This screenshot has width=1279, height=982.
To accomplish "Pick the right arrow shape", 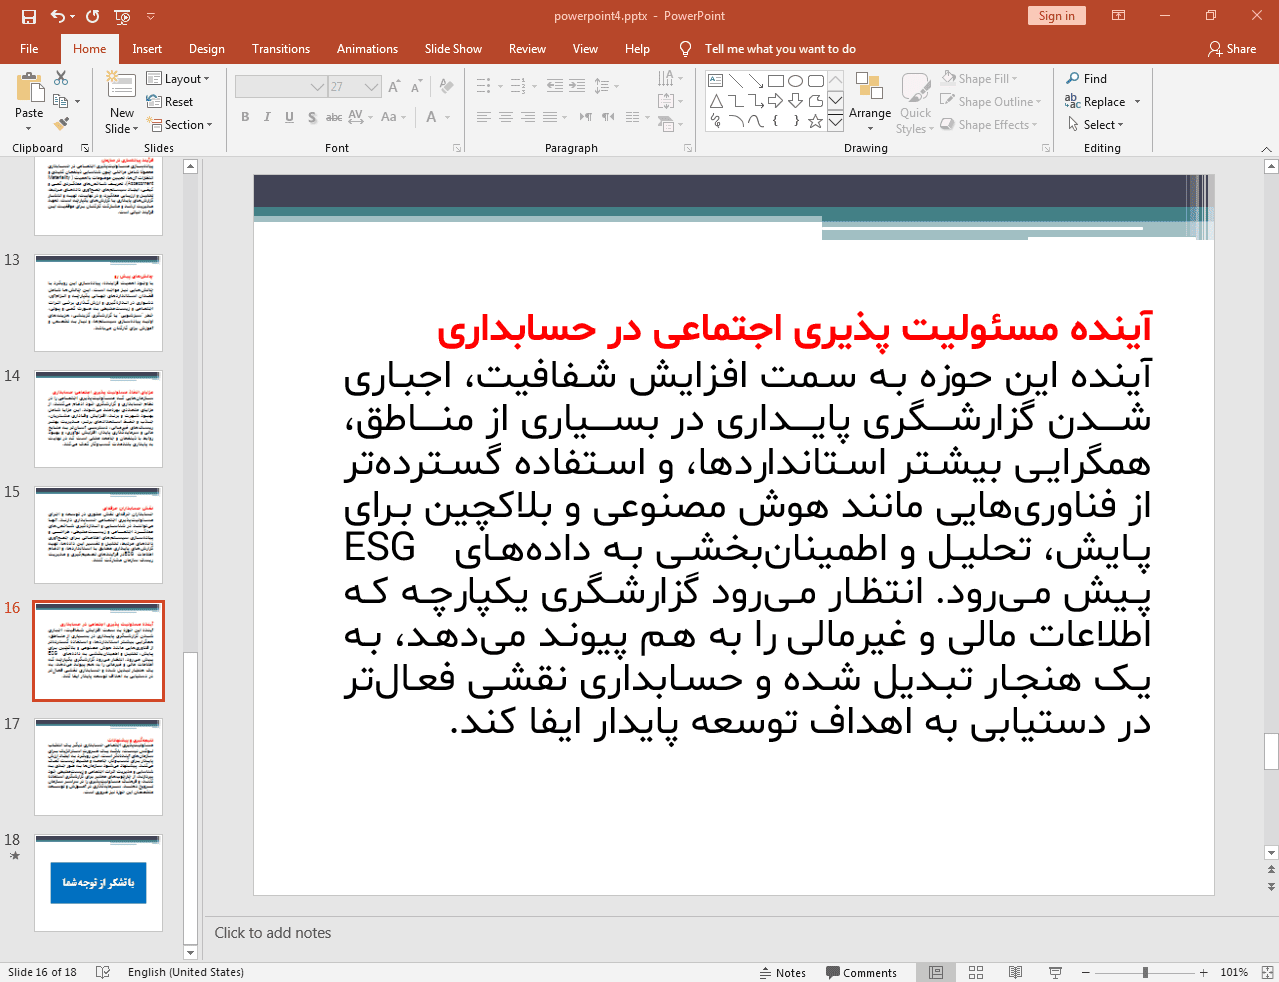I will point(776,101).
